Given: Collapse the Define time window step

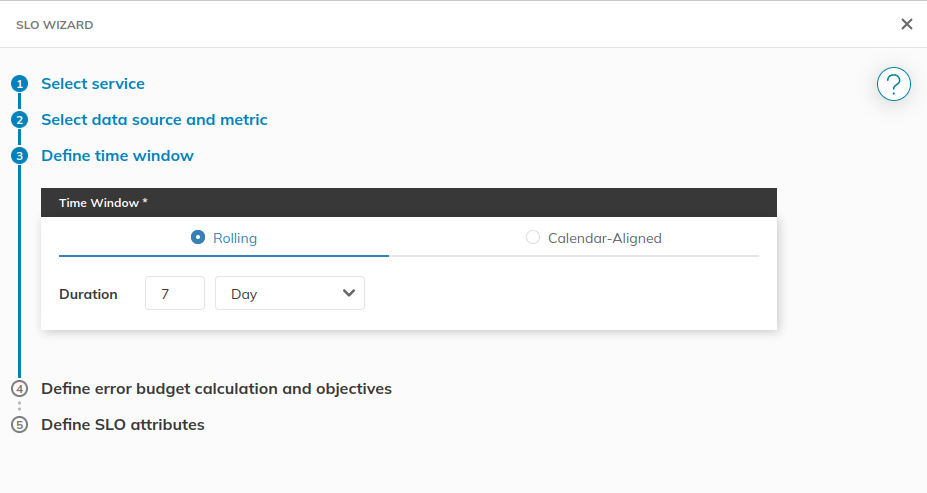Looking at the screenshot, I should tap(118, 156).
